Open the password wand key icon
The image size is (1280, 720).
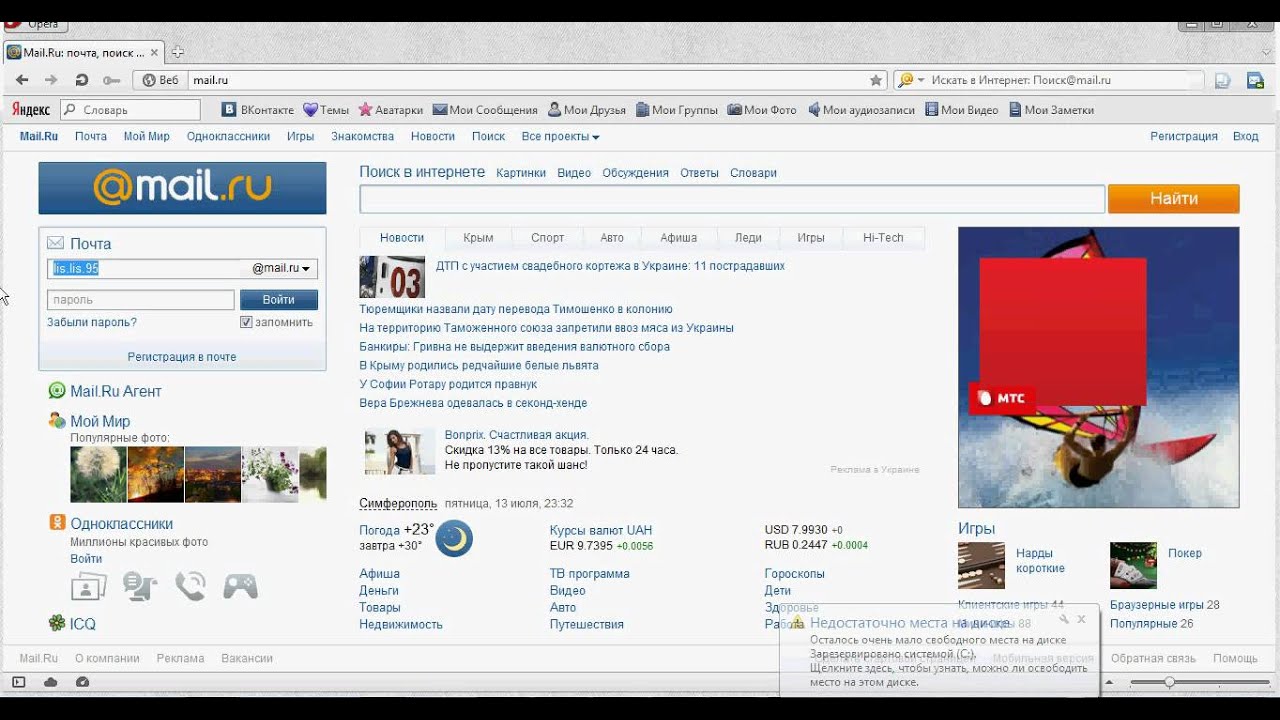point(111,80)
